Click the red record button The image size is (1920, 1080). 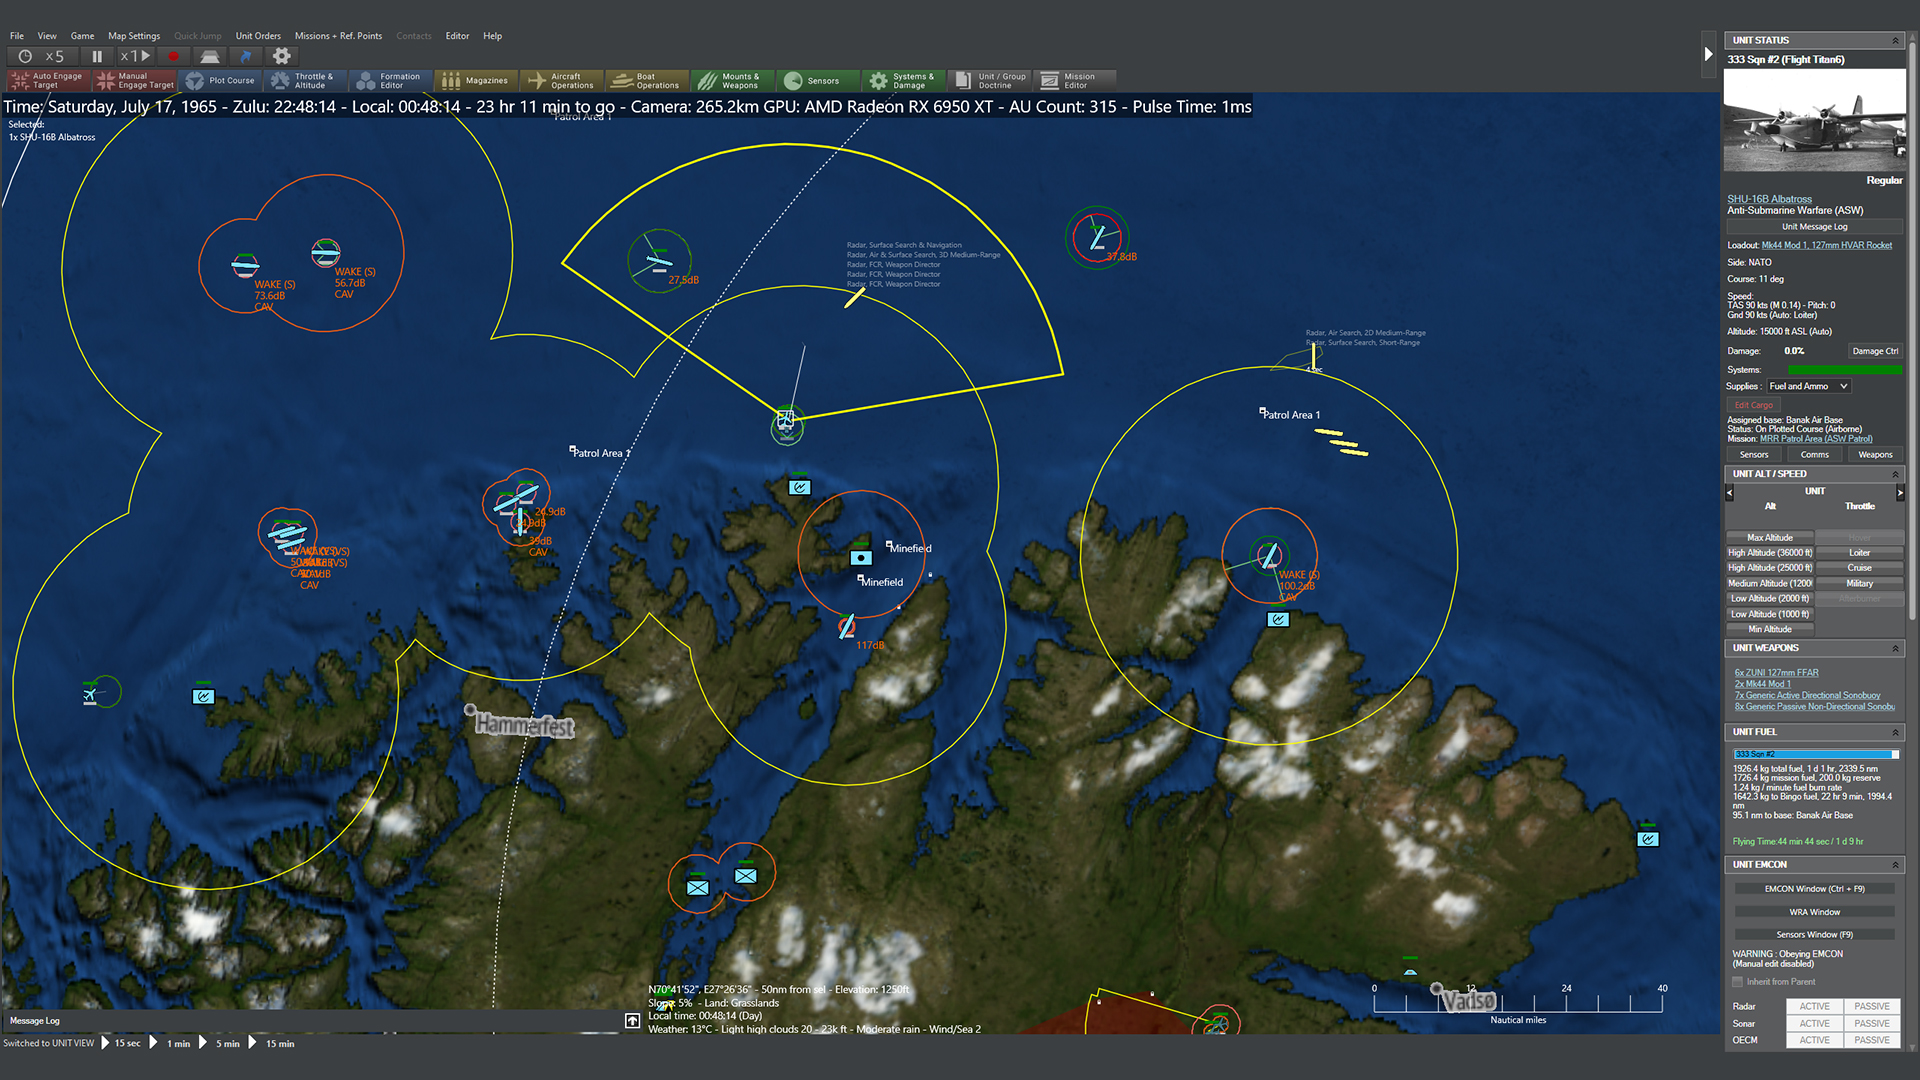point(173,57)
